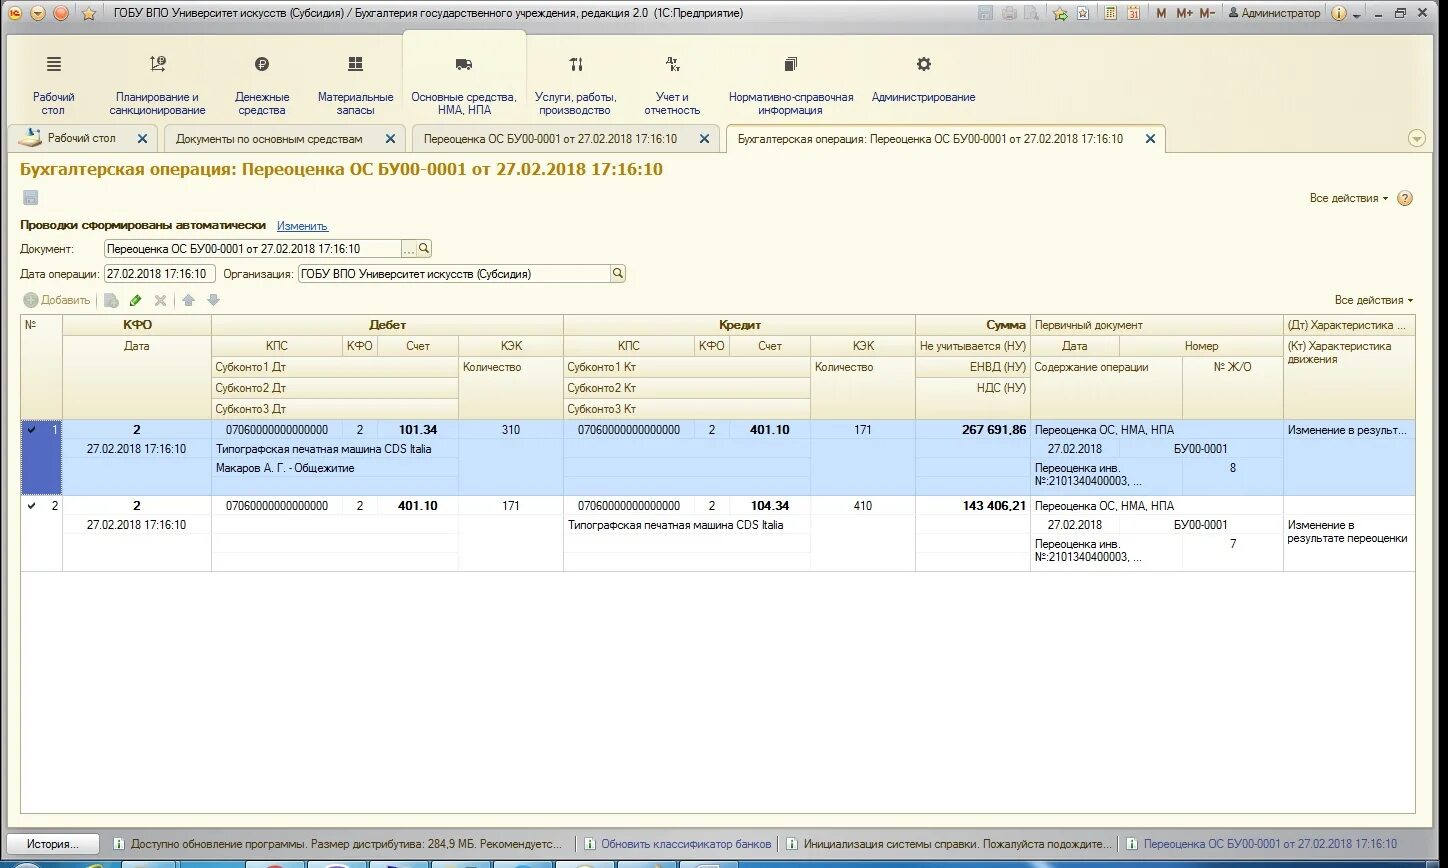Close the Переоценка ОС tab
Image resolution: width=1448 pixels, height=868 pixels.
(x=704, y=139)
